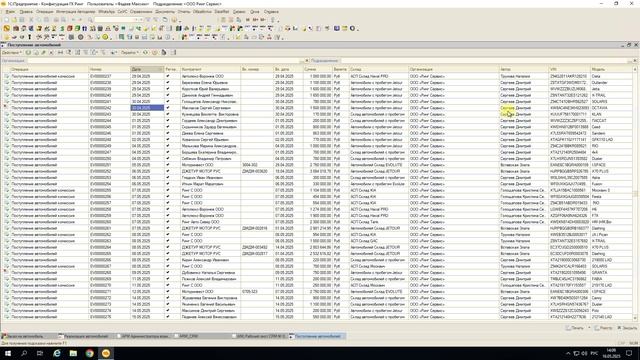640x360 pixels.
Task: Click the yellow round icon in third toolbar row
Action: (105, 37)
